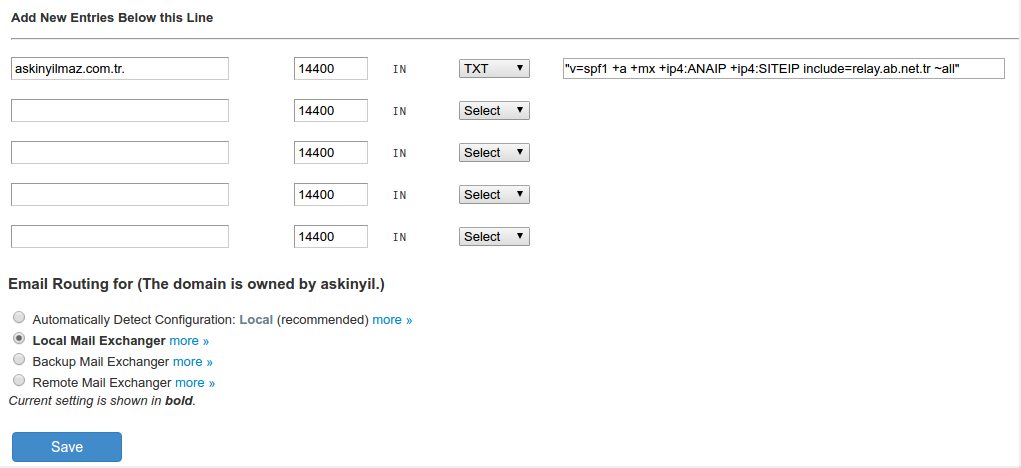Open fourth row record type Select dropdown
Viewport: 1021px width, 468px height.
point(494,195)
